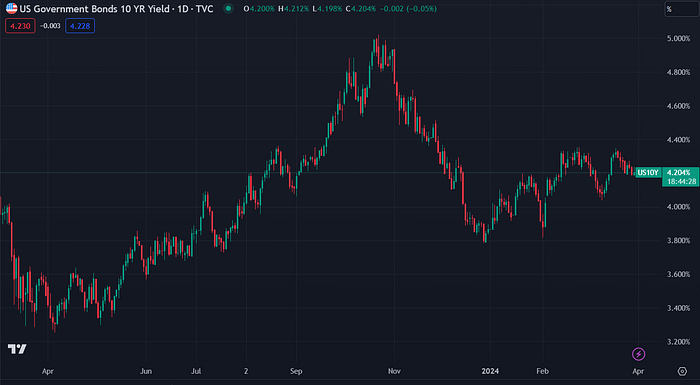The height and width of the screenshot is (385, 700).
Task: Click the Jul time axis label
Action: pos(196,371)
